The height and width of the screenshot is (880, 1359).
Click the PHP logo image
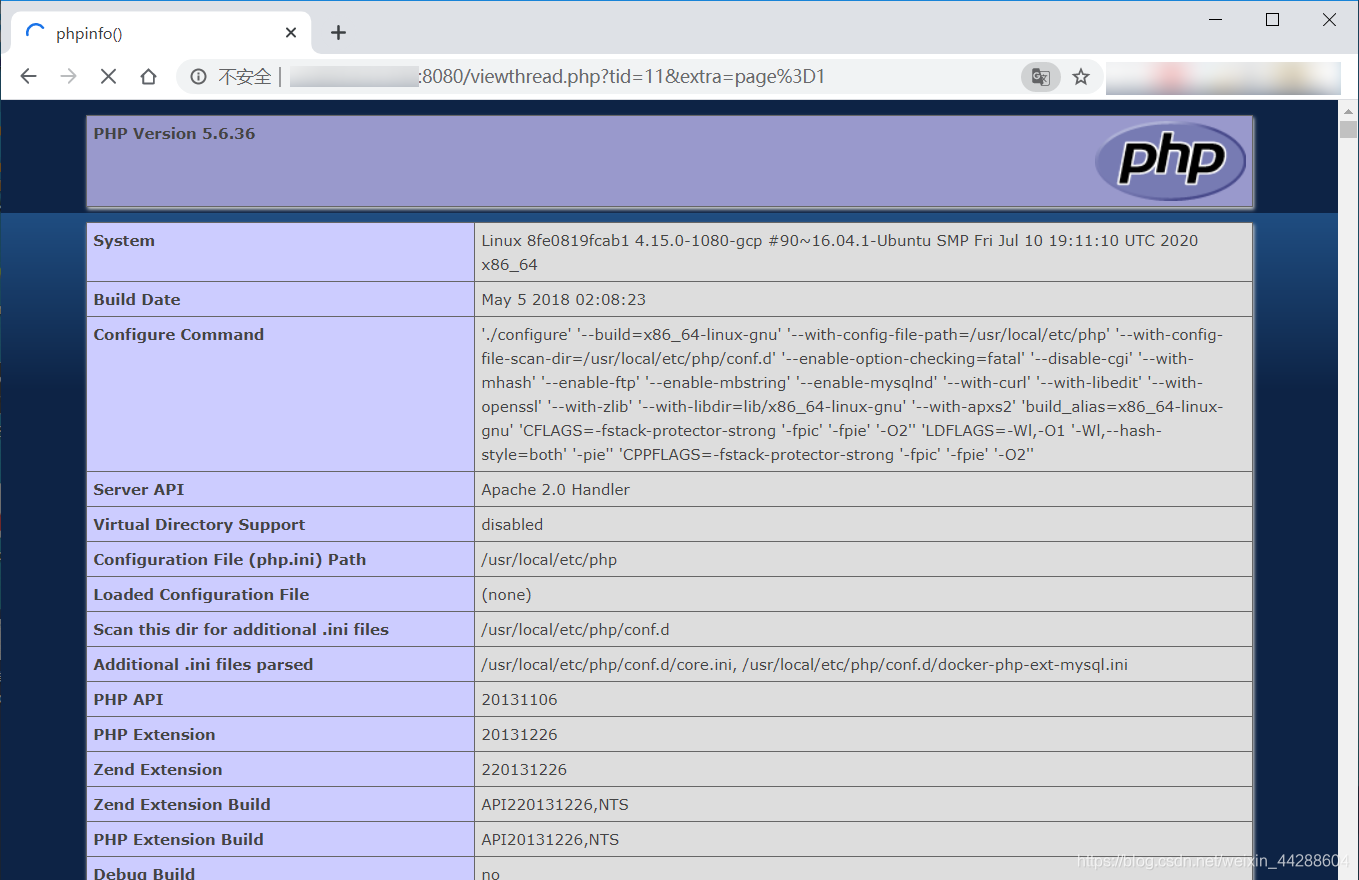[x=1170, y=161]
